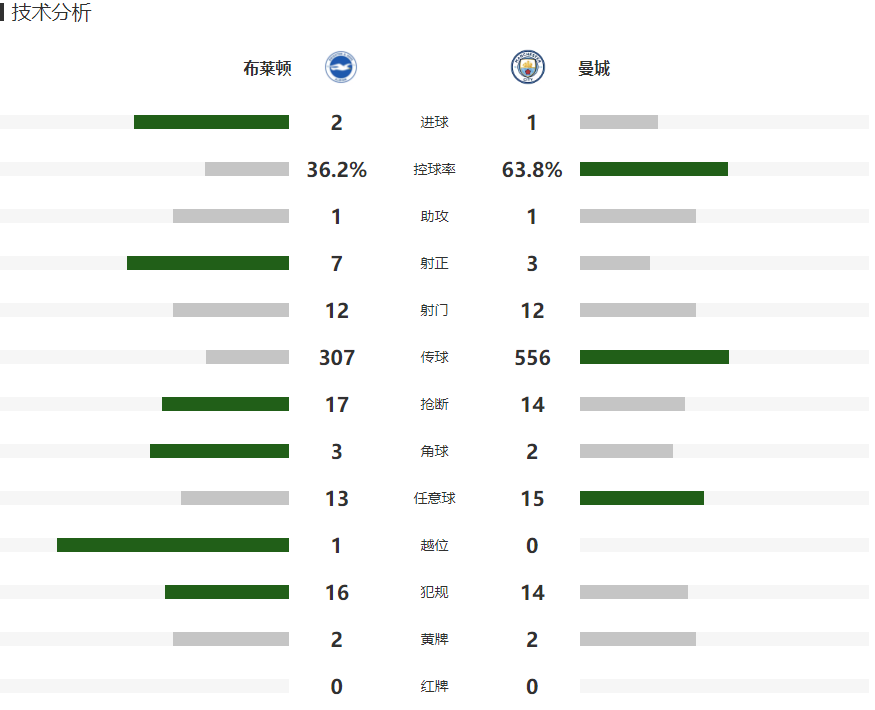Open the 曼城 team name link
Screen dimensions: 875x710
tap(594, 68)
